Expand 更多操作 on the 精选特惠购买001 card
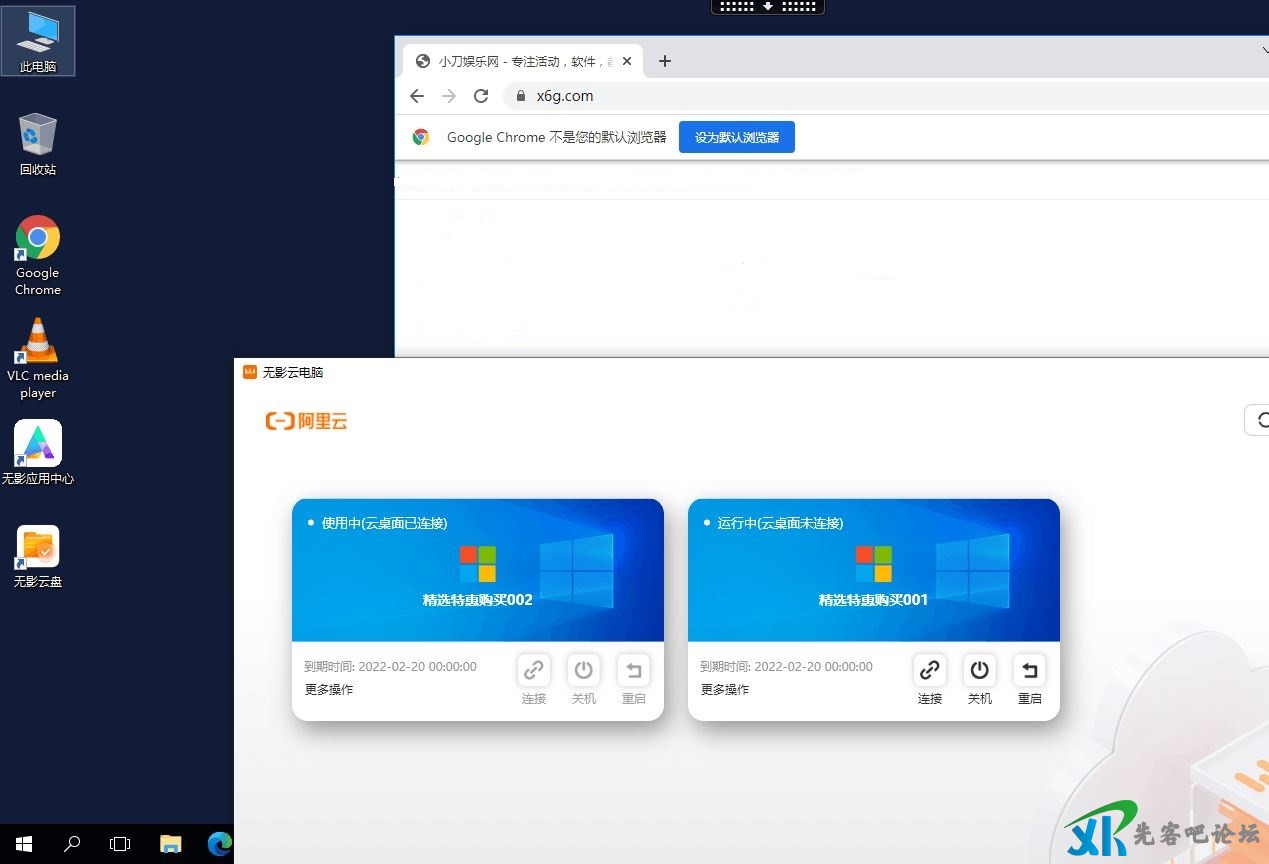Viewport: 1269px width, 864px height. pos(725,690)
